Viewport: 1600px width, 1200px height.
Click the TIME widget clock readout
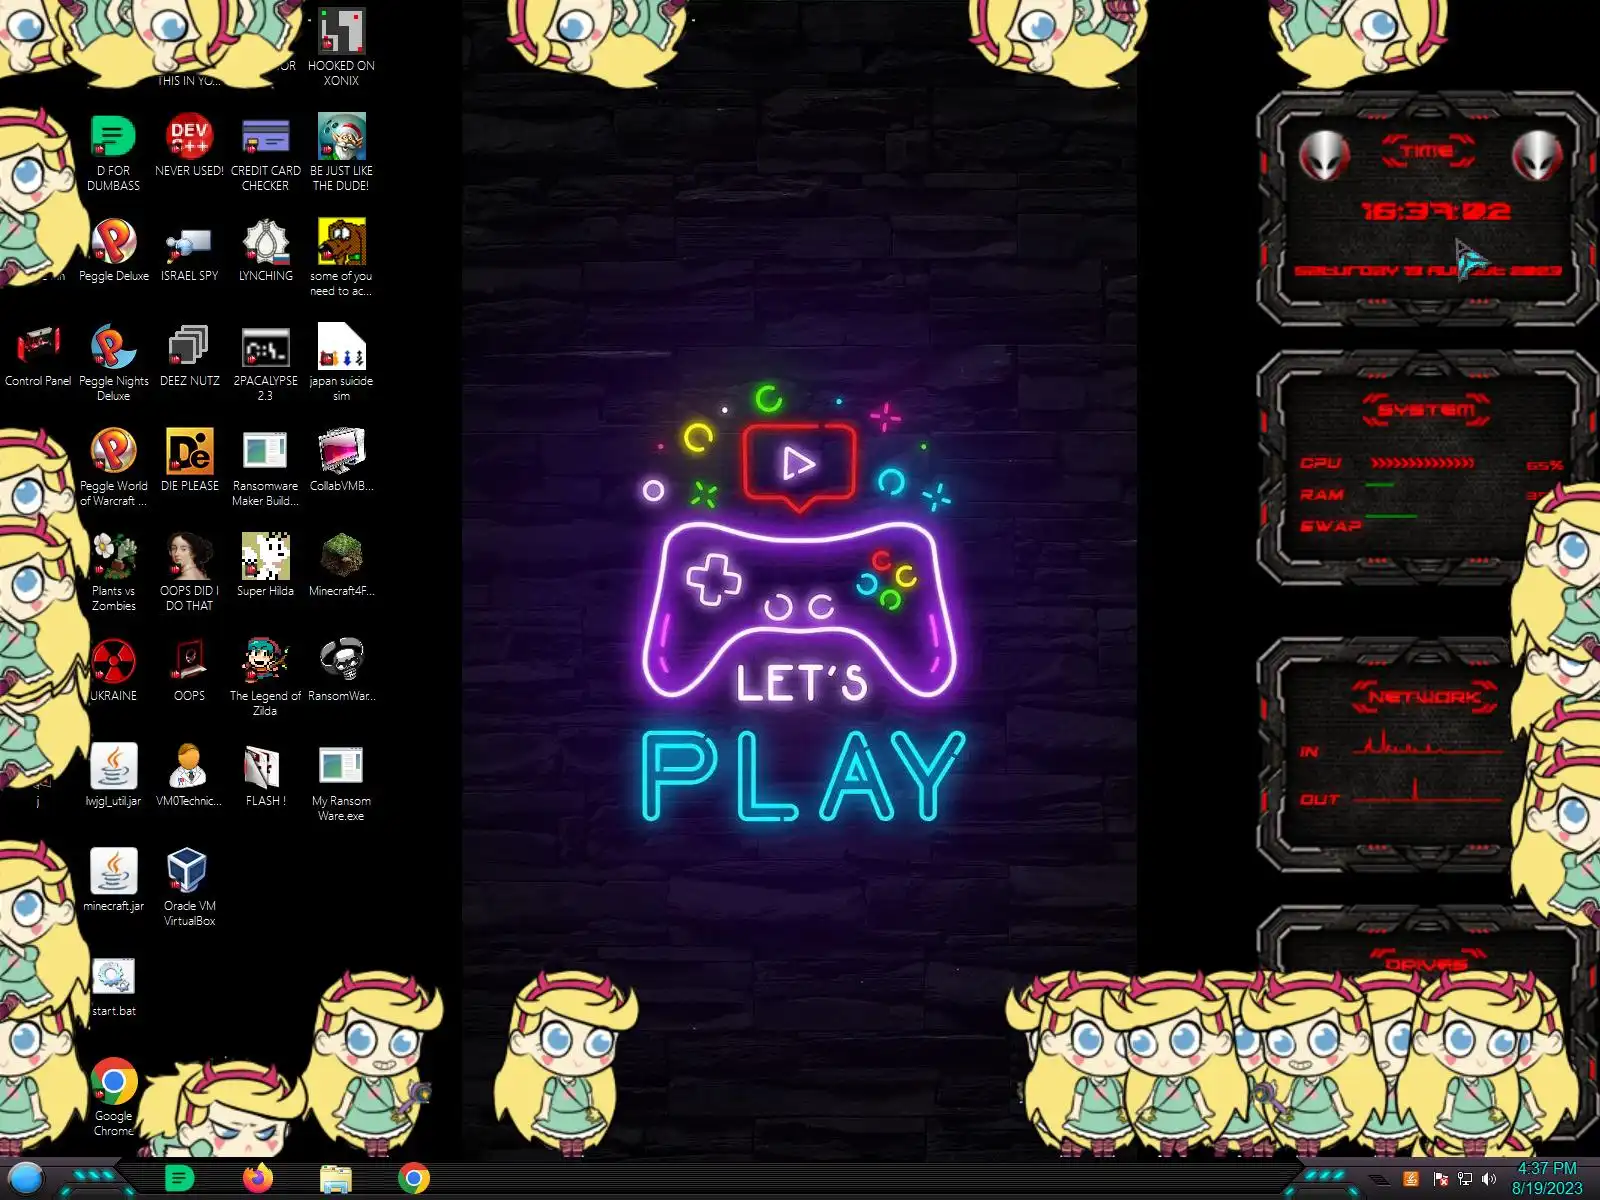1435,211
